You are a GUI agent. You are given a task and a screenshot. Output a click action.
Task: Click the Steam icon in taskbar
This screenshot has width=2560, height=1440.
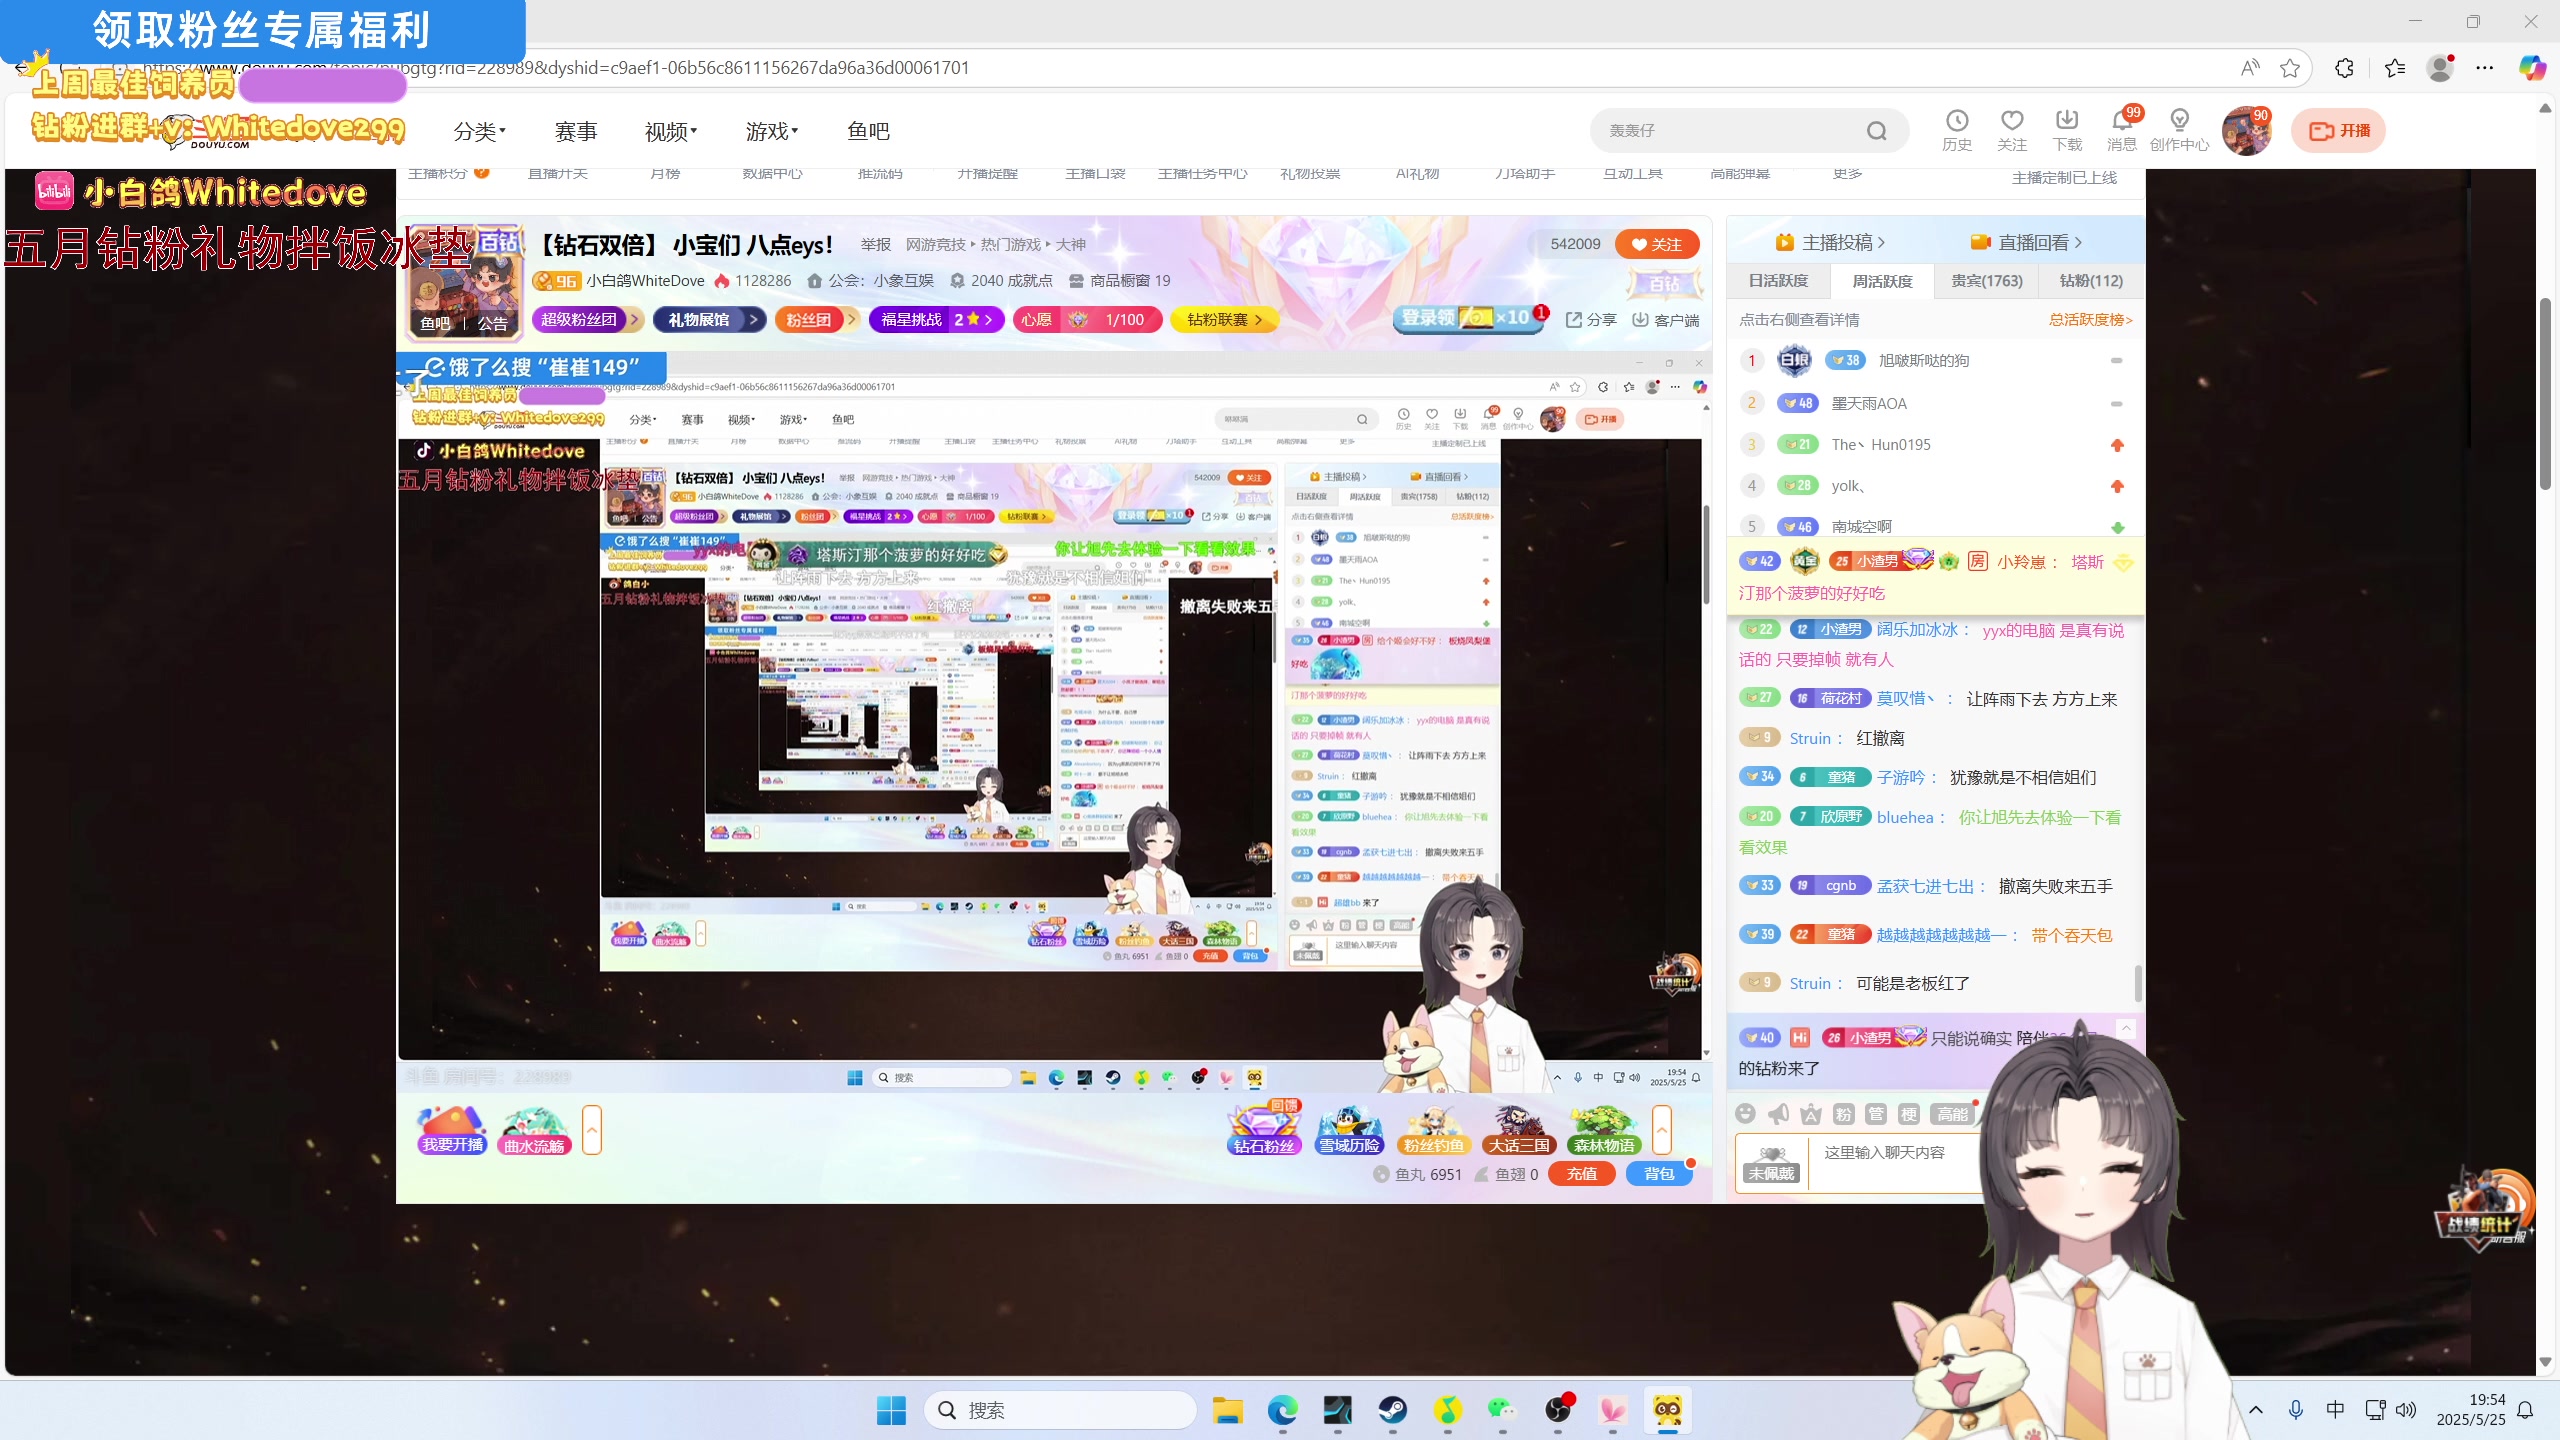(1392, 1410)
